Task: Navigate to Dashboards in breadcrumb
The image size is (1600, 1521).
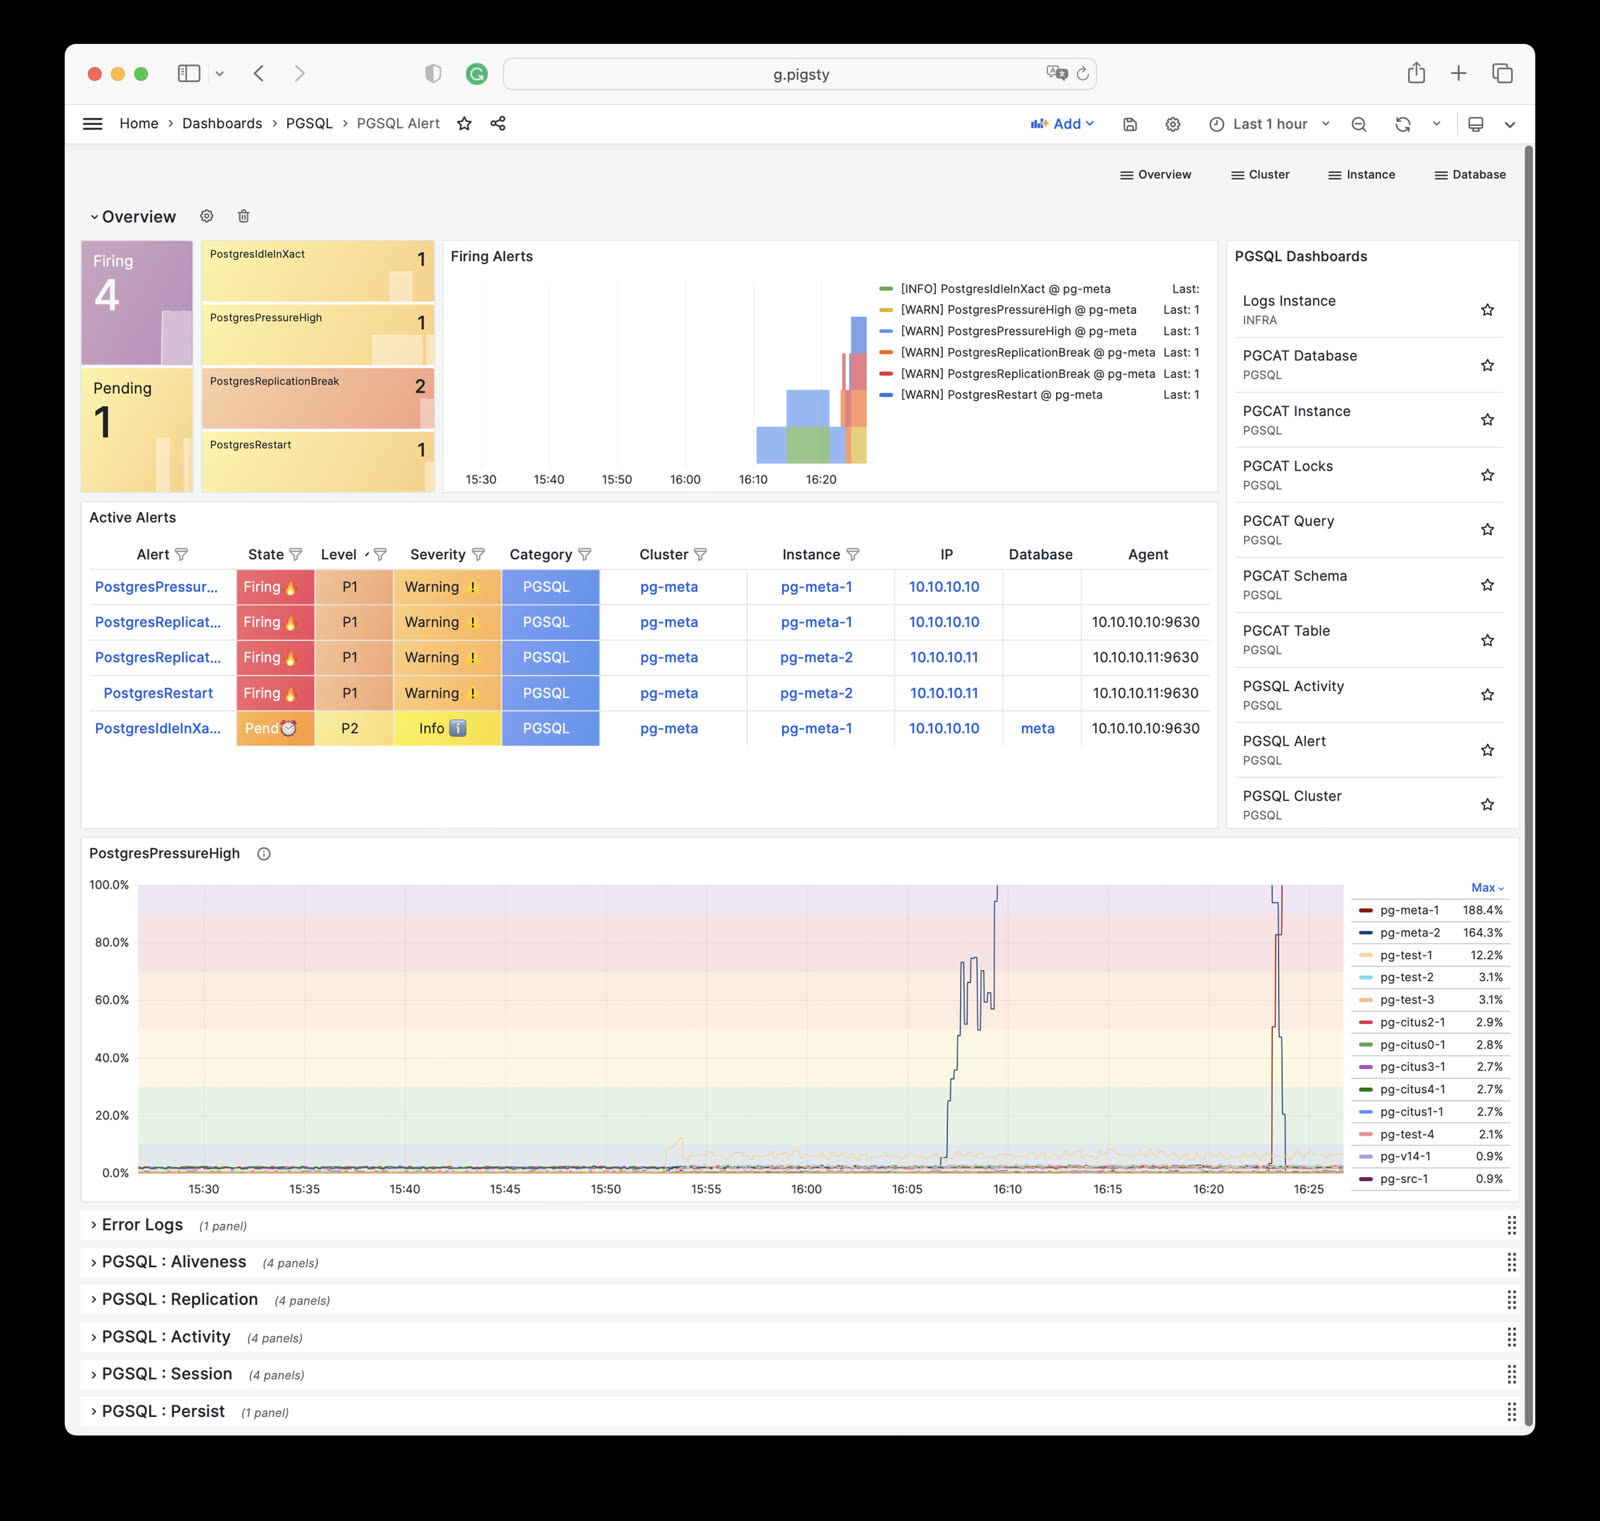Action: click(x=222, y=123)
